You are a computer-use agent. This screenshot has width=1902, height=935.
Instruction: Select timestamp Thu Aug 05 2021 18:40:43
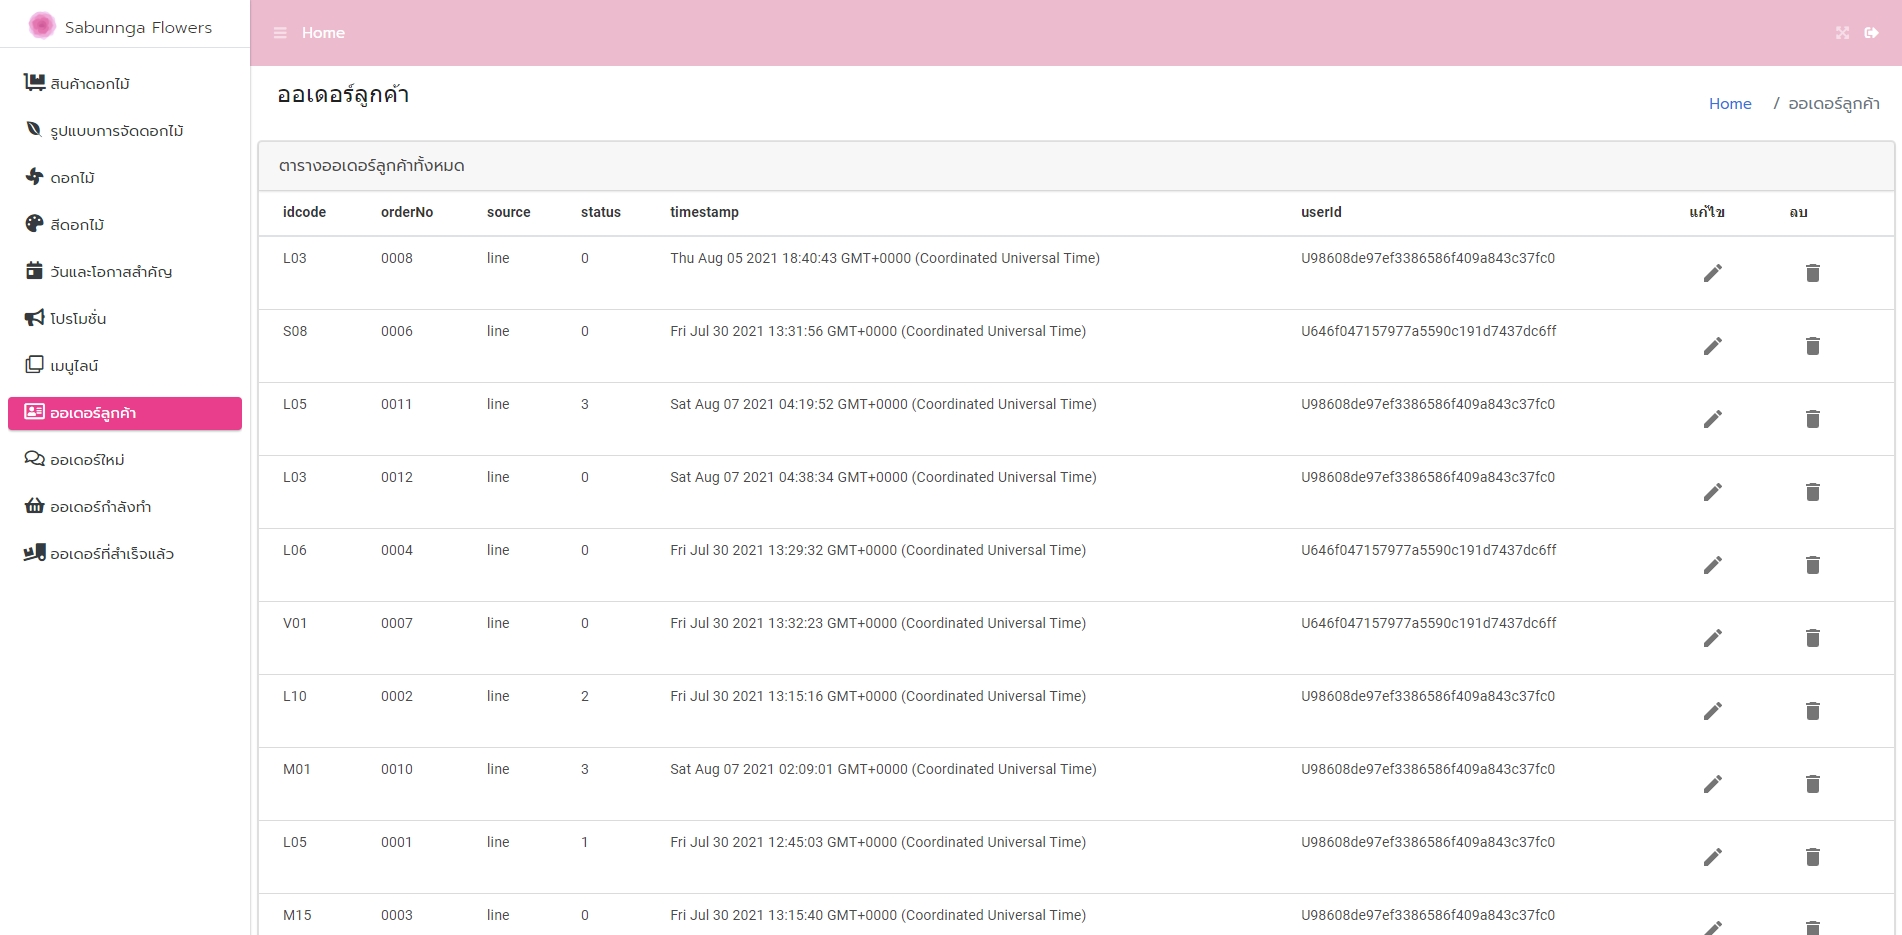click(885, 258)
